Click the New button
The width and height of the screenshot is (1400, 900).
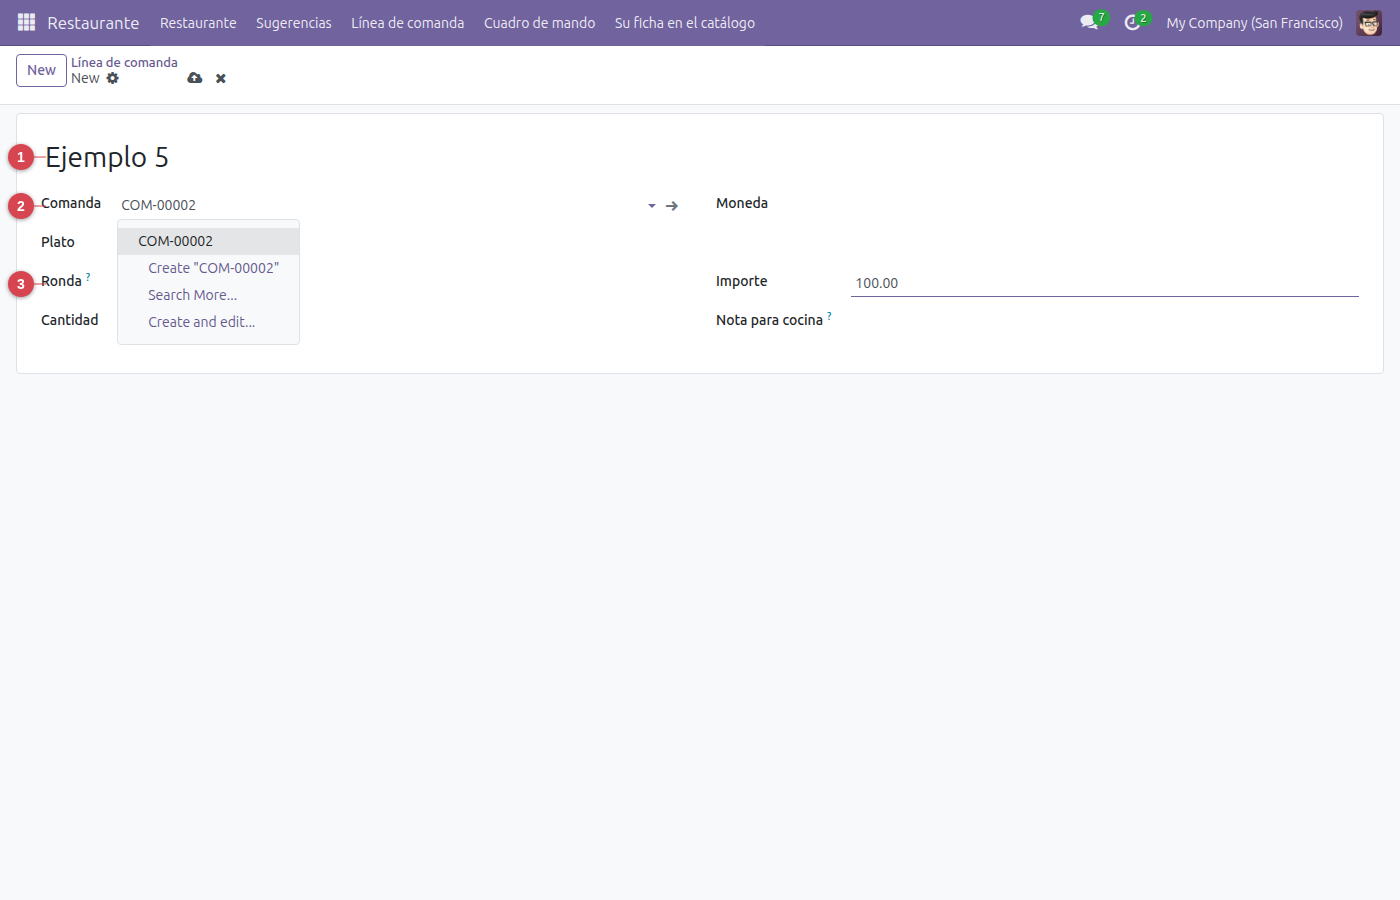(42, 70)
